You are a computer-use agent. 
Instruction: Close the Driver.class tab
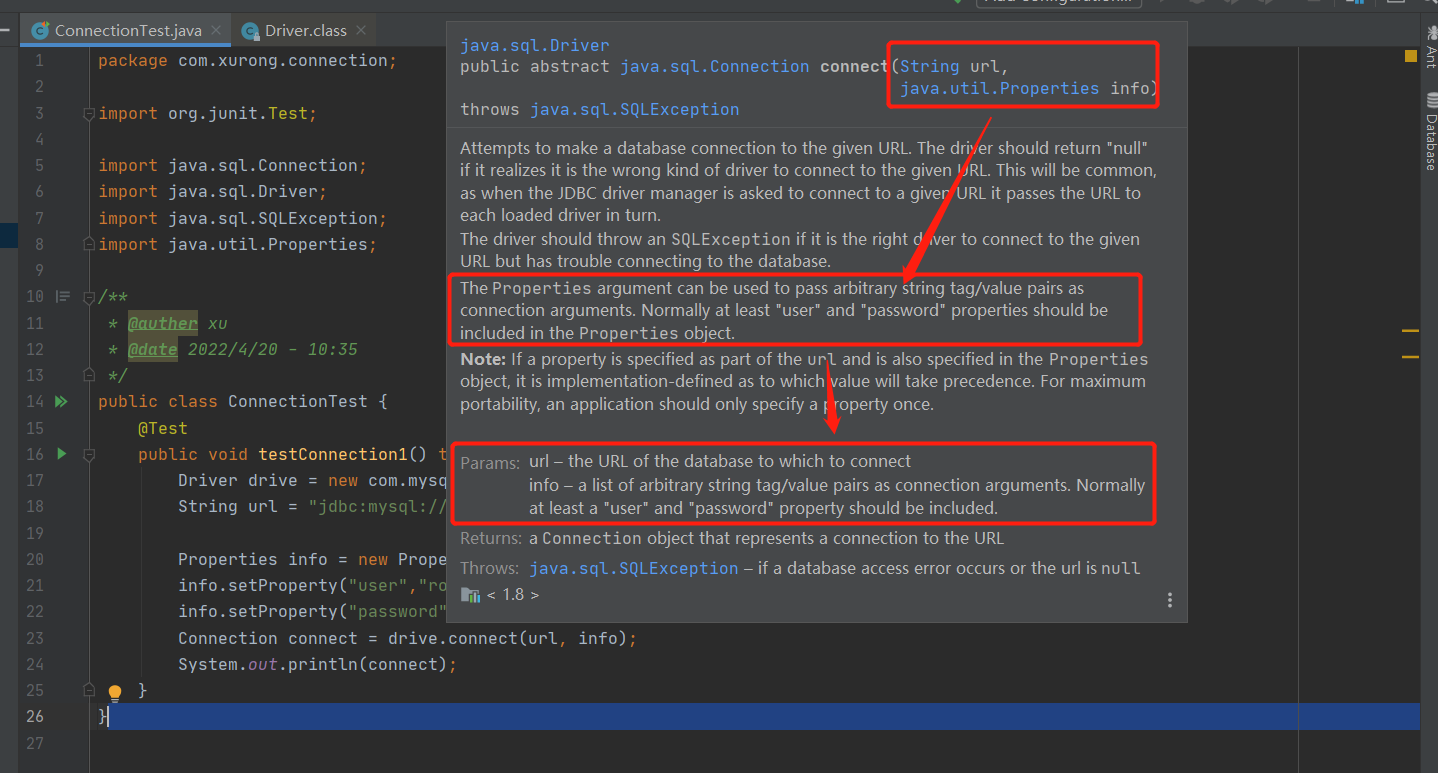[361, 31]
